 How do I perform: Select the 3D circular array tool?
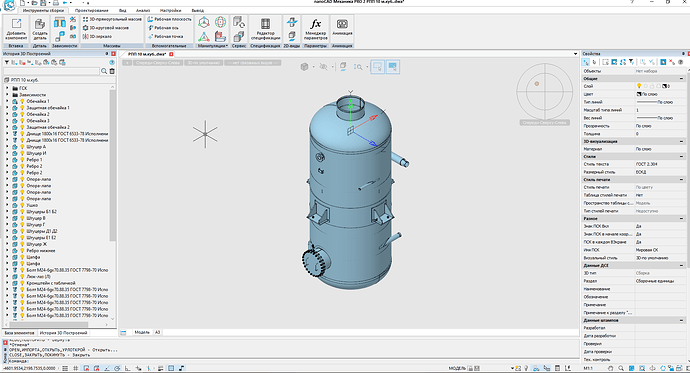coord(106,28)
